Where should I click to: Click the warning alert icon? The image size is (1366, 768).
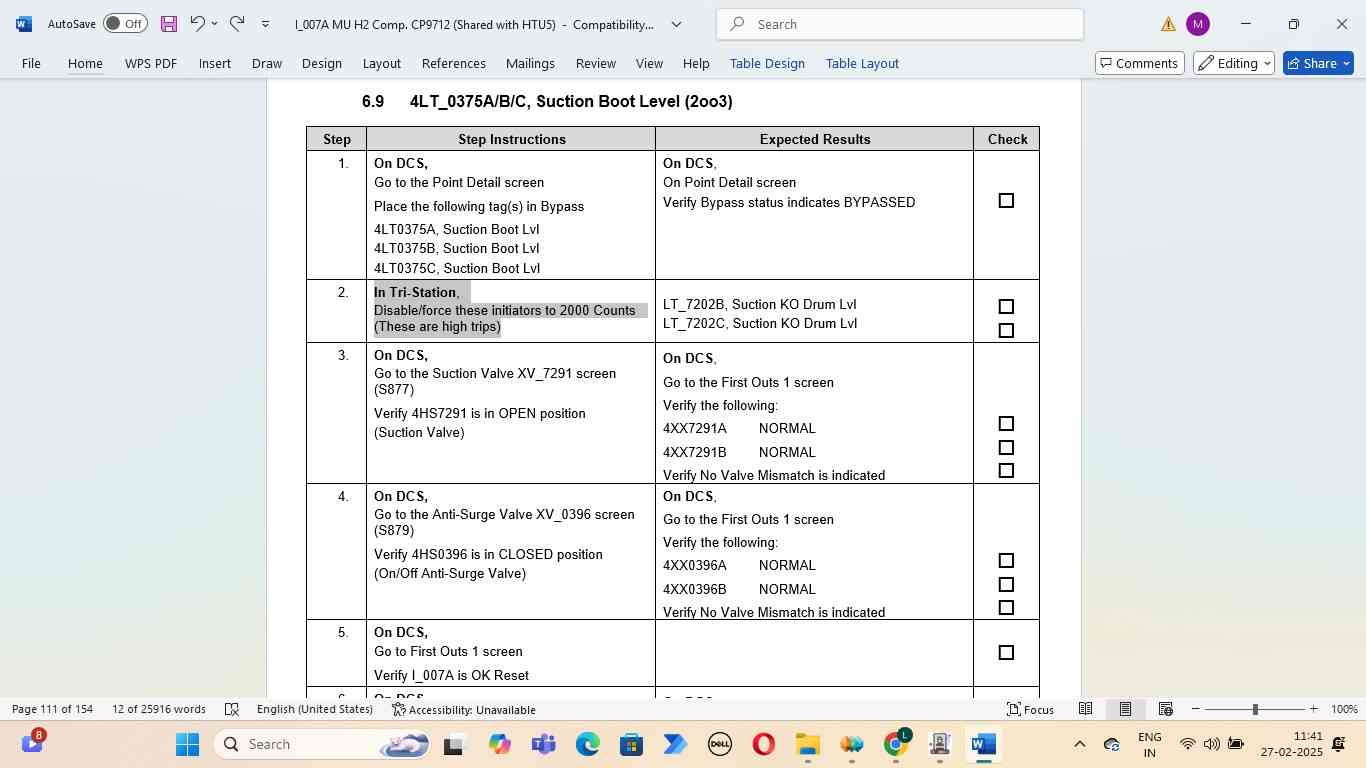point(1168,24)
